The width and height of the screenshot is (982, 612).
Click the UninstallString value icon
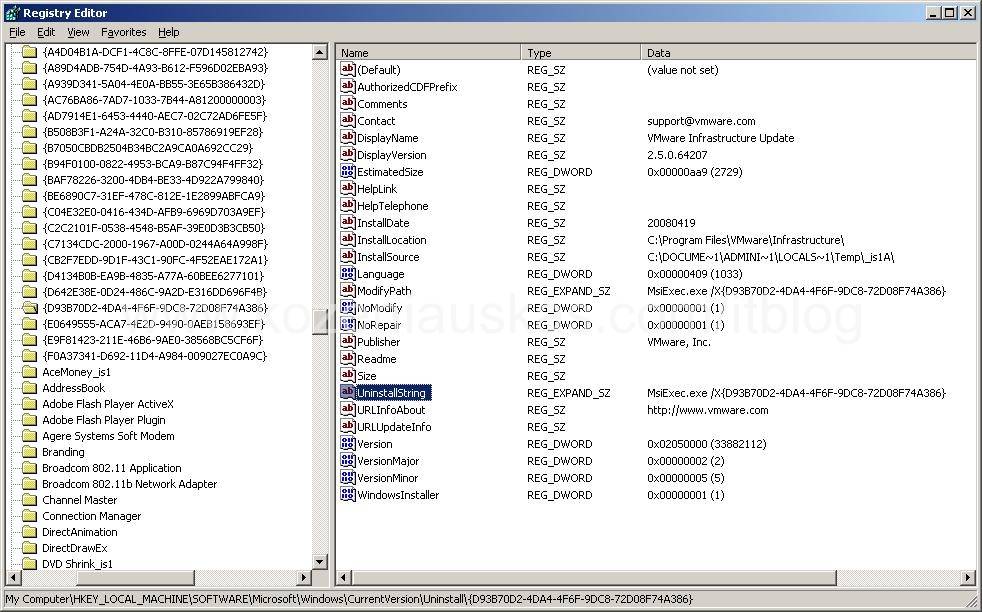click(348, 393)
